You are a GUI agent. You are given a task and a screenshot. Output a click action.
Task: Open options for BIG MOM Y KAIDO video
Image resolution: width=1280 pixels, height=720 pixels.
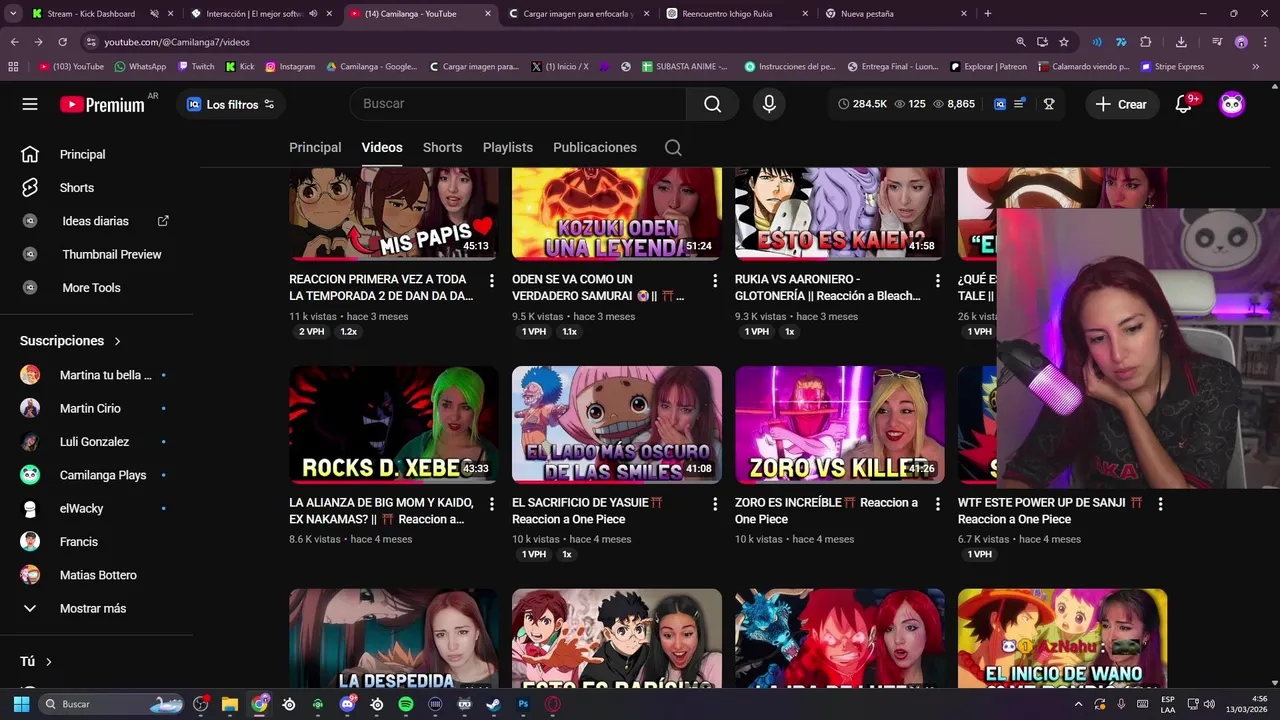click(x=491, y=504)
